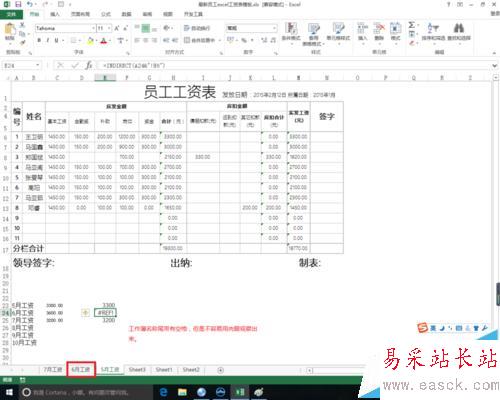Image resolution: width=500 pixels, height=400 pixels.
Task: Open the Sheet3 sheet tab
Action: (x=137, y=370)
